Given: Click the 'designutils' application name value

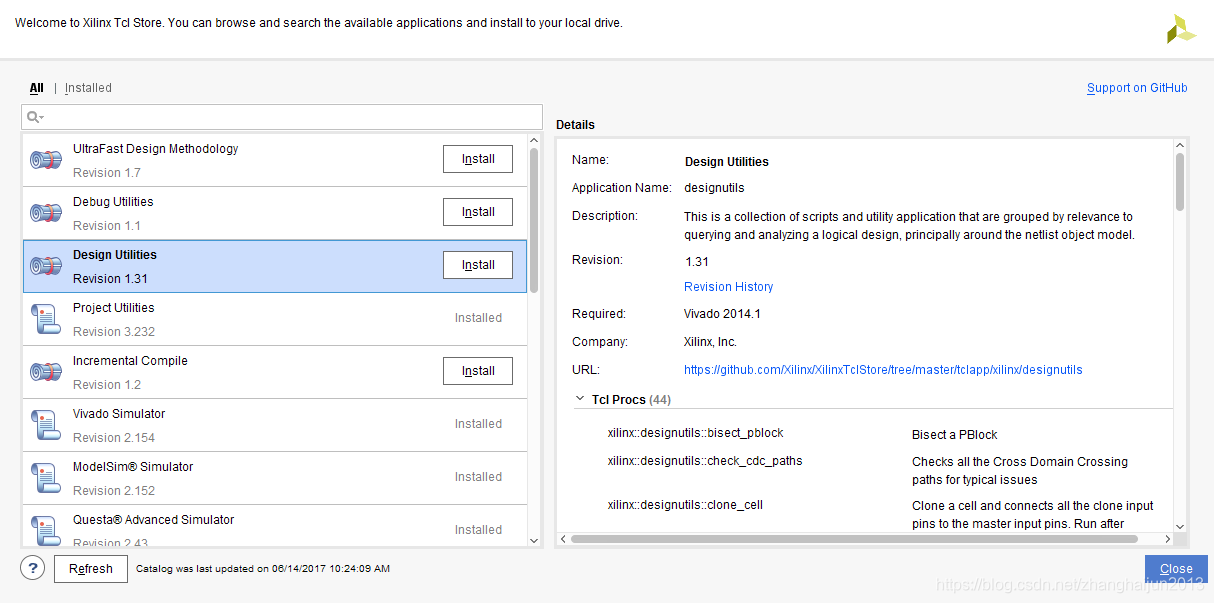Looking at the screenshot, I should [714, 188].
